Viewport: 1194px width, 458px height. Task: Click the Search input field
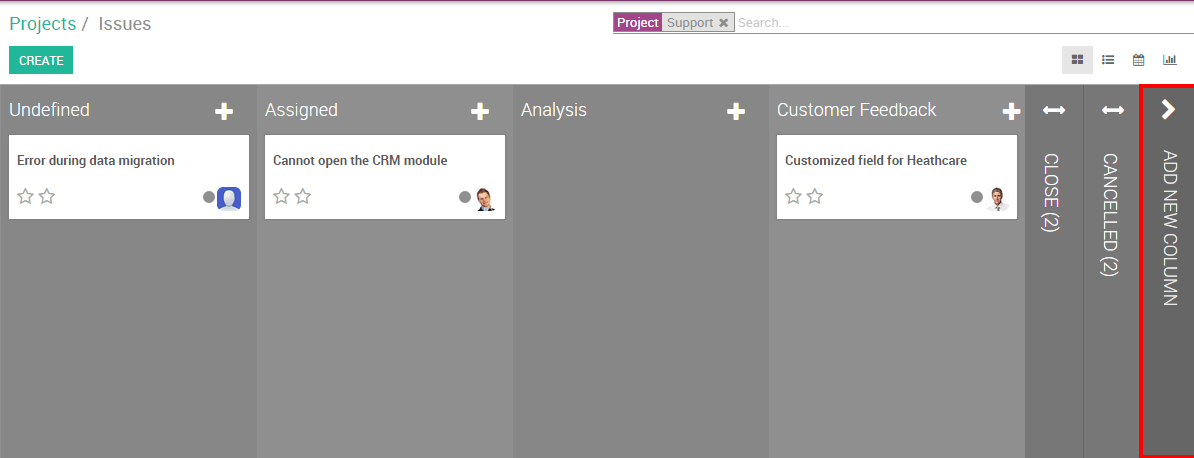[950, 23]
